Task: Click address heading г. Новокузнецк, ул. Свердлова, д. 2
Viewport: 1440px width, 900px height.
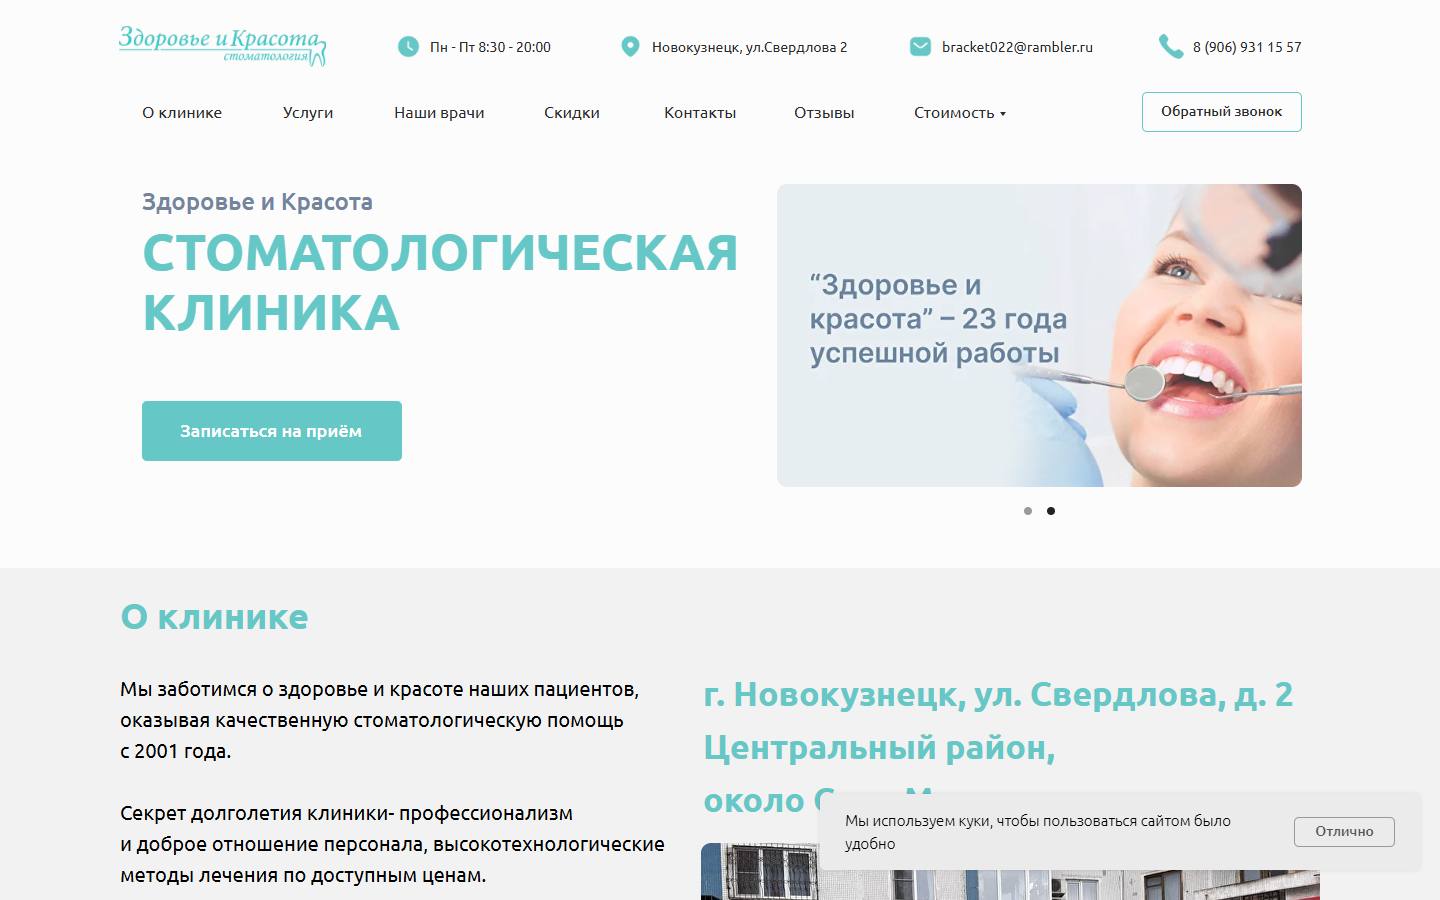Action: pos(998,694)
